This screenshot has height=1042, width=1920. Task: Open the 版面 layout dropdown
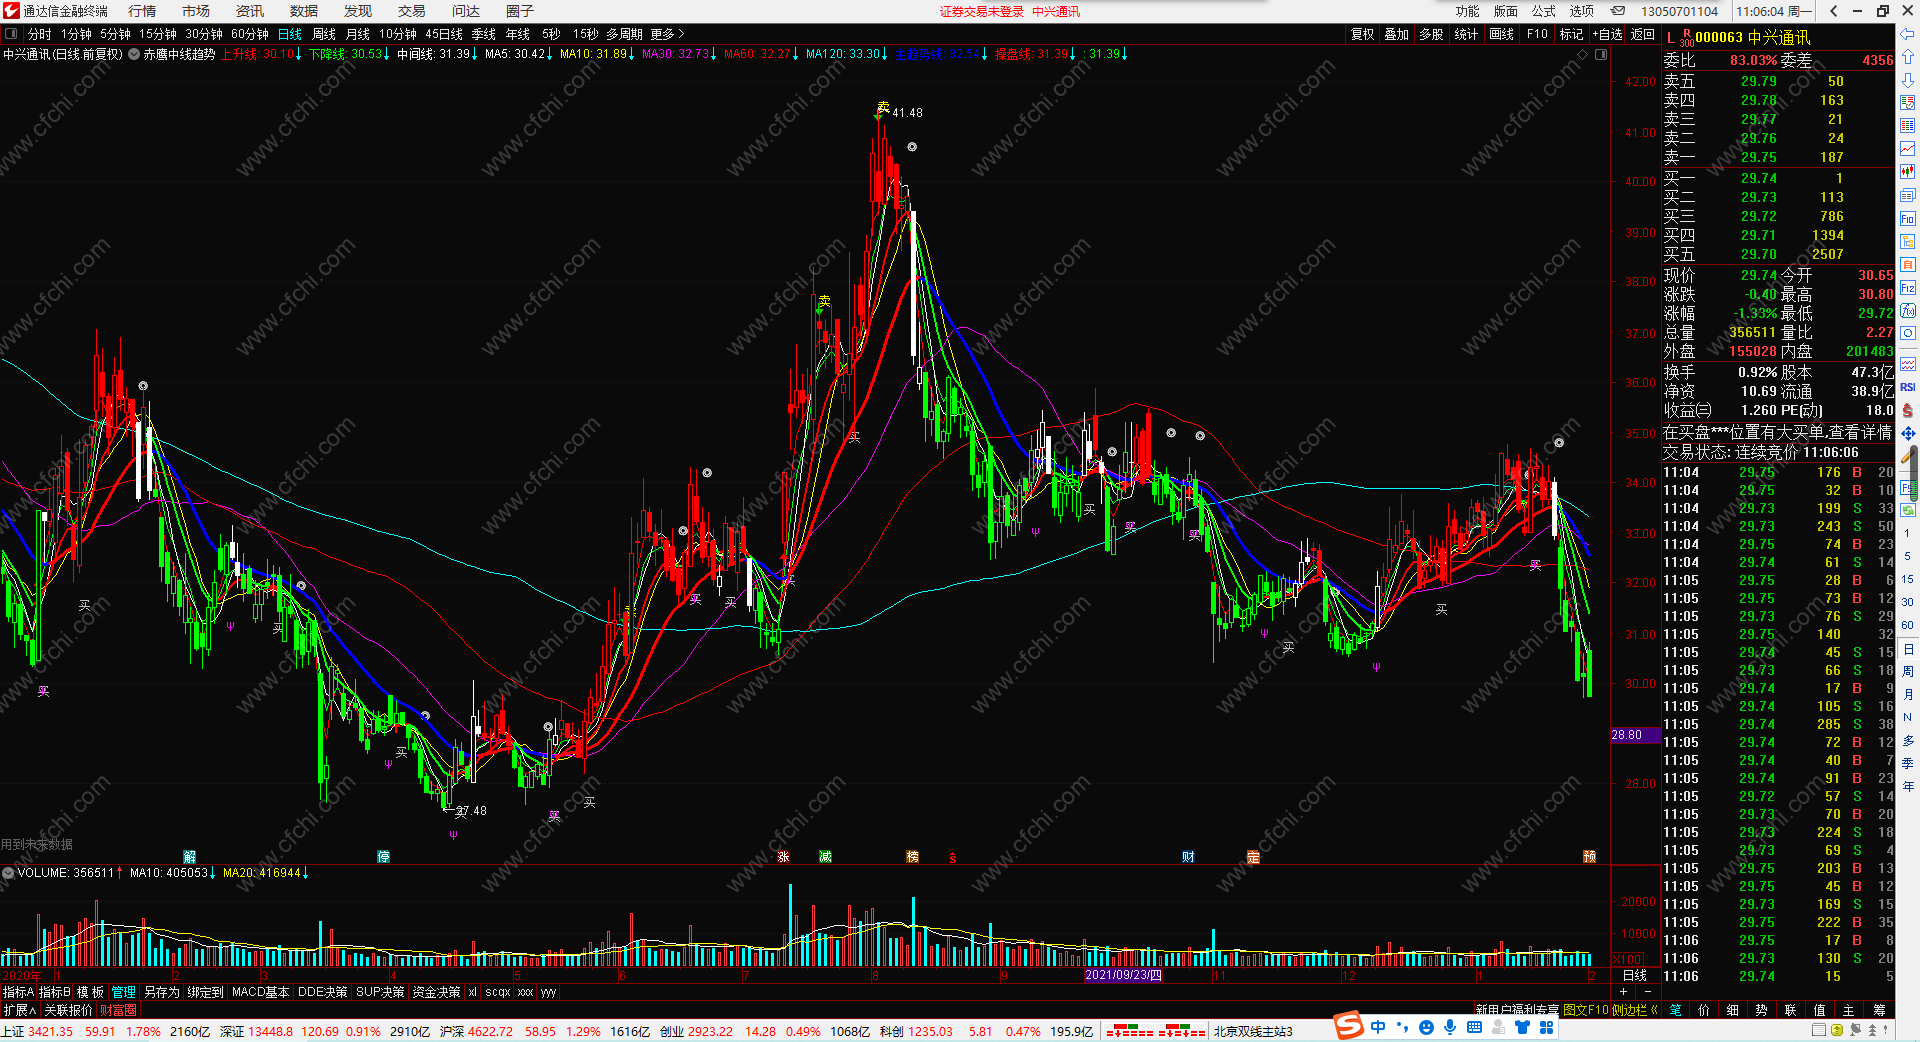coord(1505,11)
